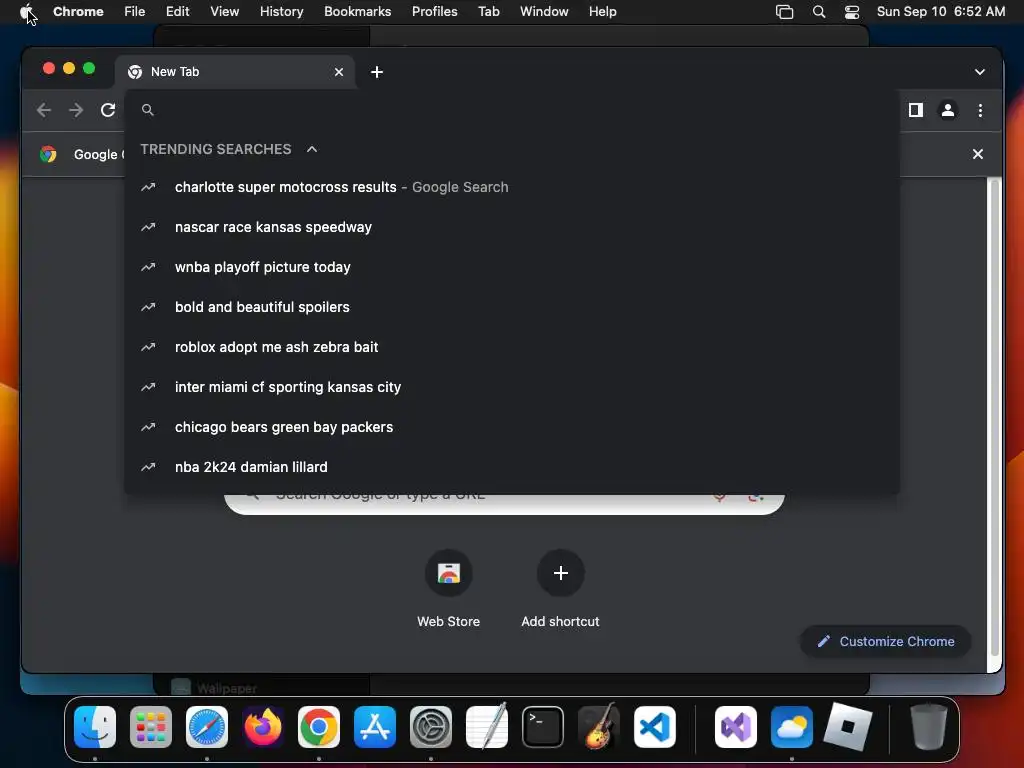The width and height of the screenshot is (1024, 768).
Task: Select roblox adopt me ash zebra bait
Action: [x=512, y=347]
